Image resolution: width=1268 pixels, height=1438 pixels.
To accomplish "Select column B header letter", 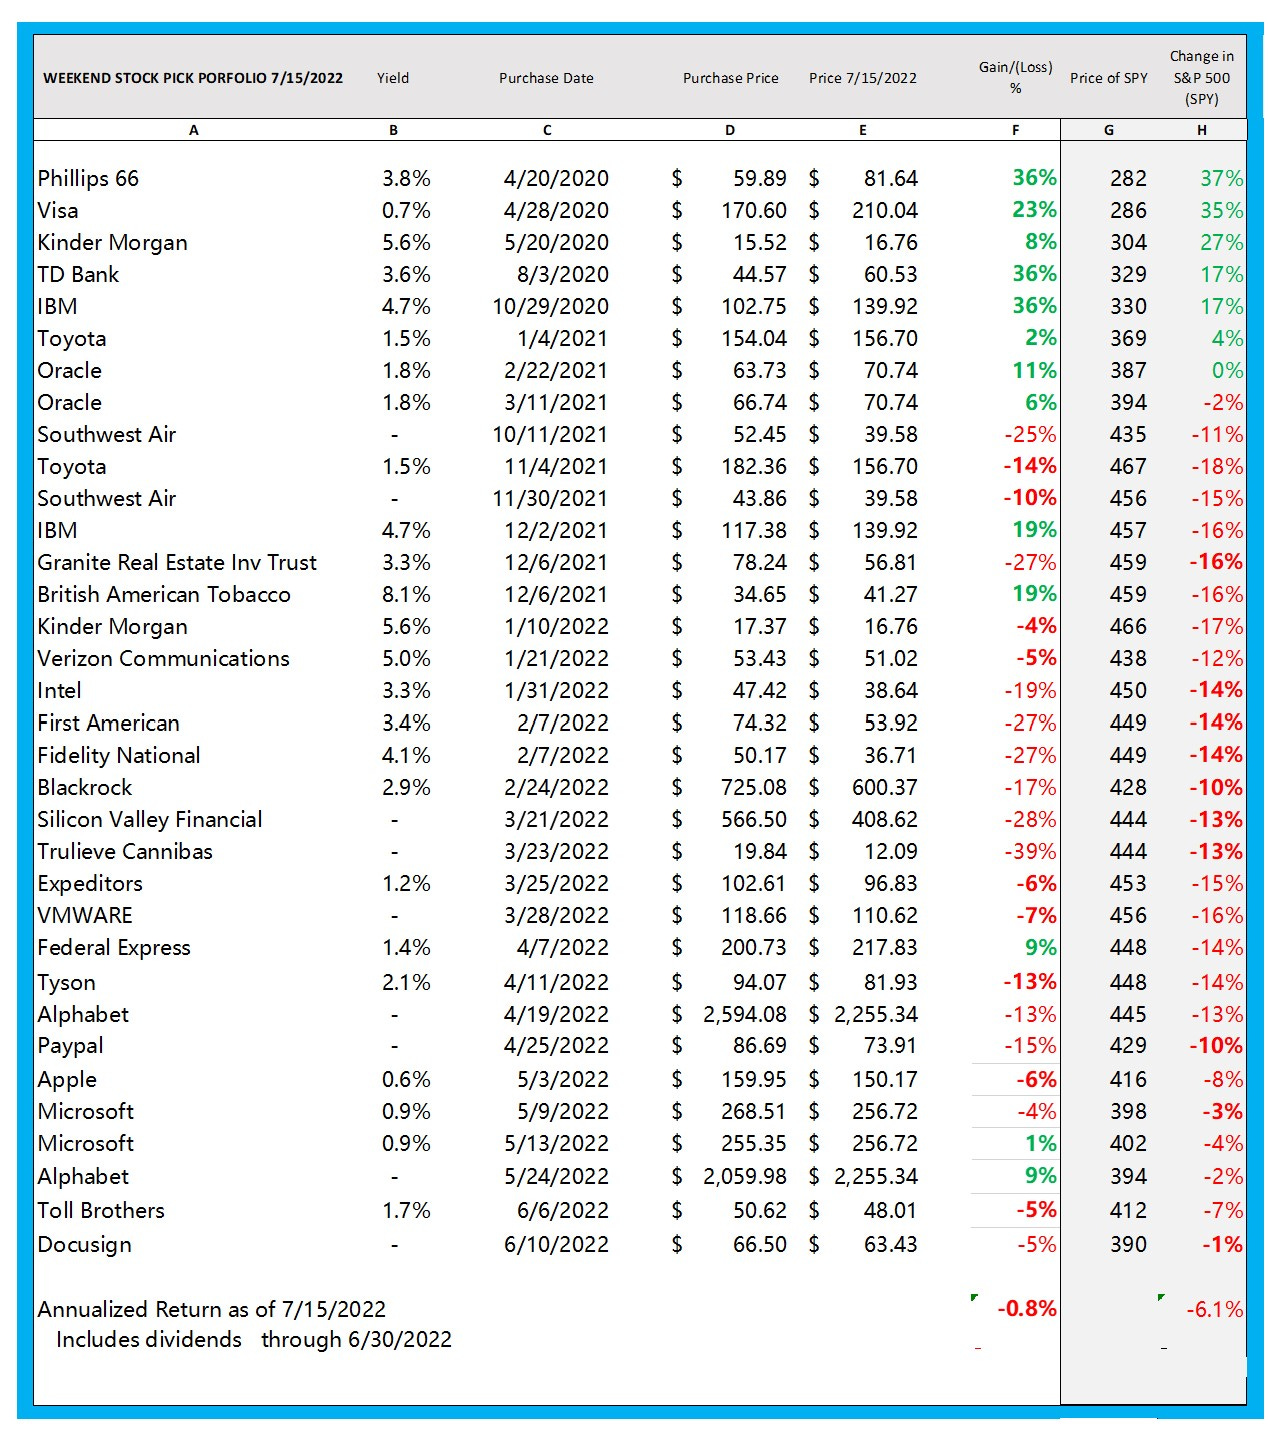I will [394, 130].
